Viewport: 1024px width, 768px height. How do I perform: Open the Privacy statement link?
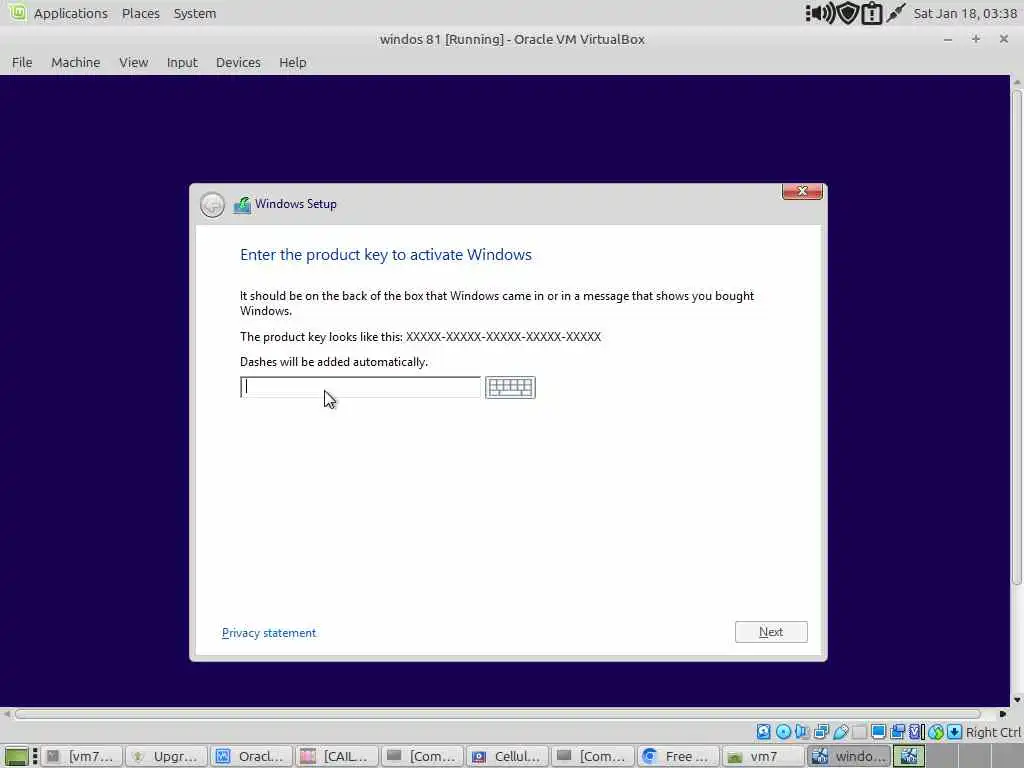(268, 632)
